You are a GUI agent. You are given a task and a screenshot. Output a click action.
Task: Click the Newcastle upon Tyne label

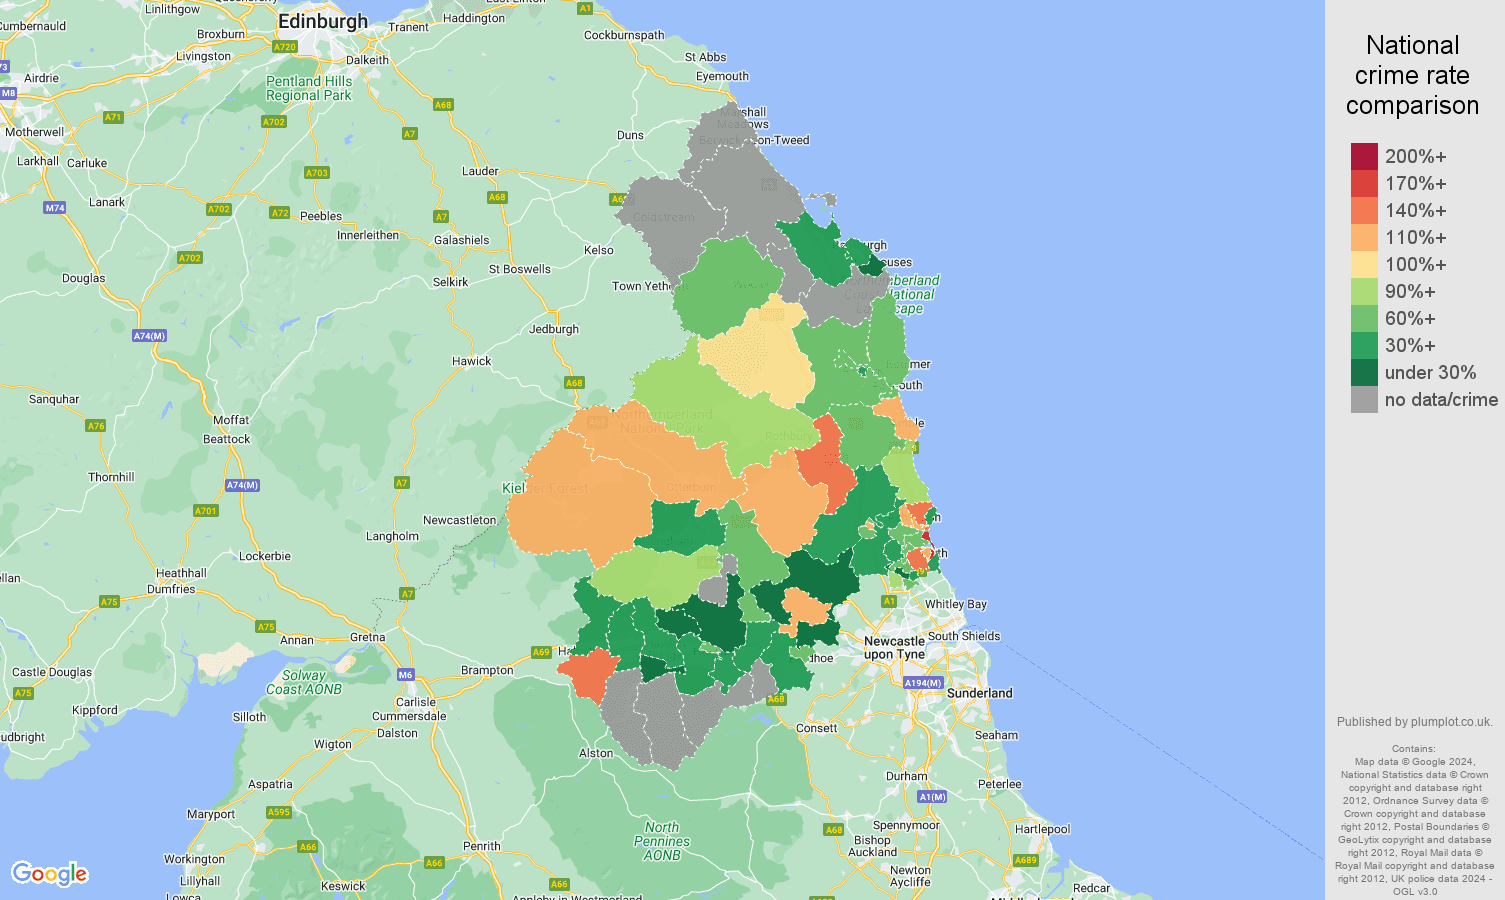[895, 648]
